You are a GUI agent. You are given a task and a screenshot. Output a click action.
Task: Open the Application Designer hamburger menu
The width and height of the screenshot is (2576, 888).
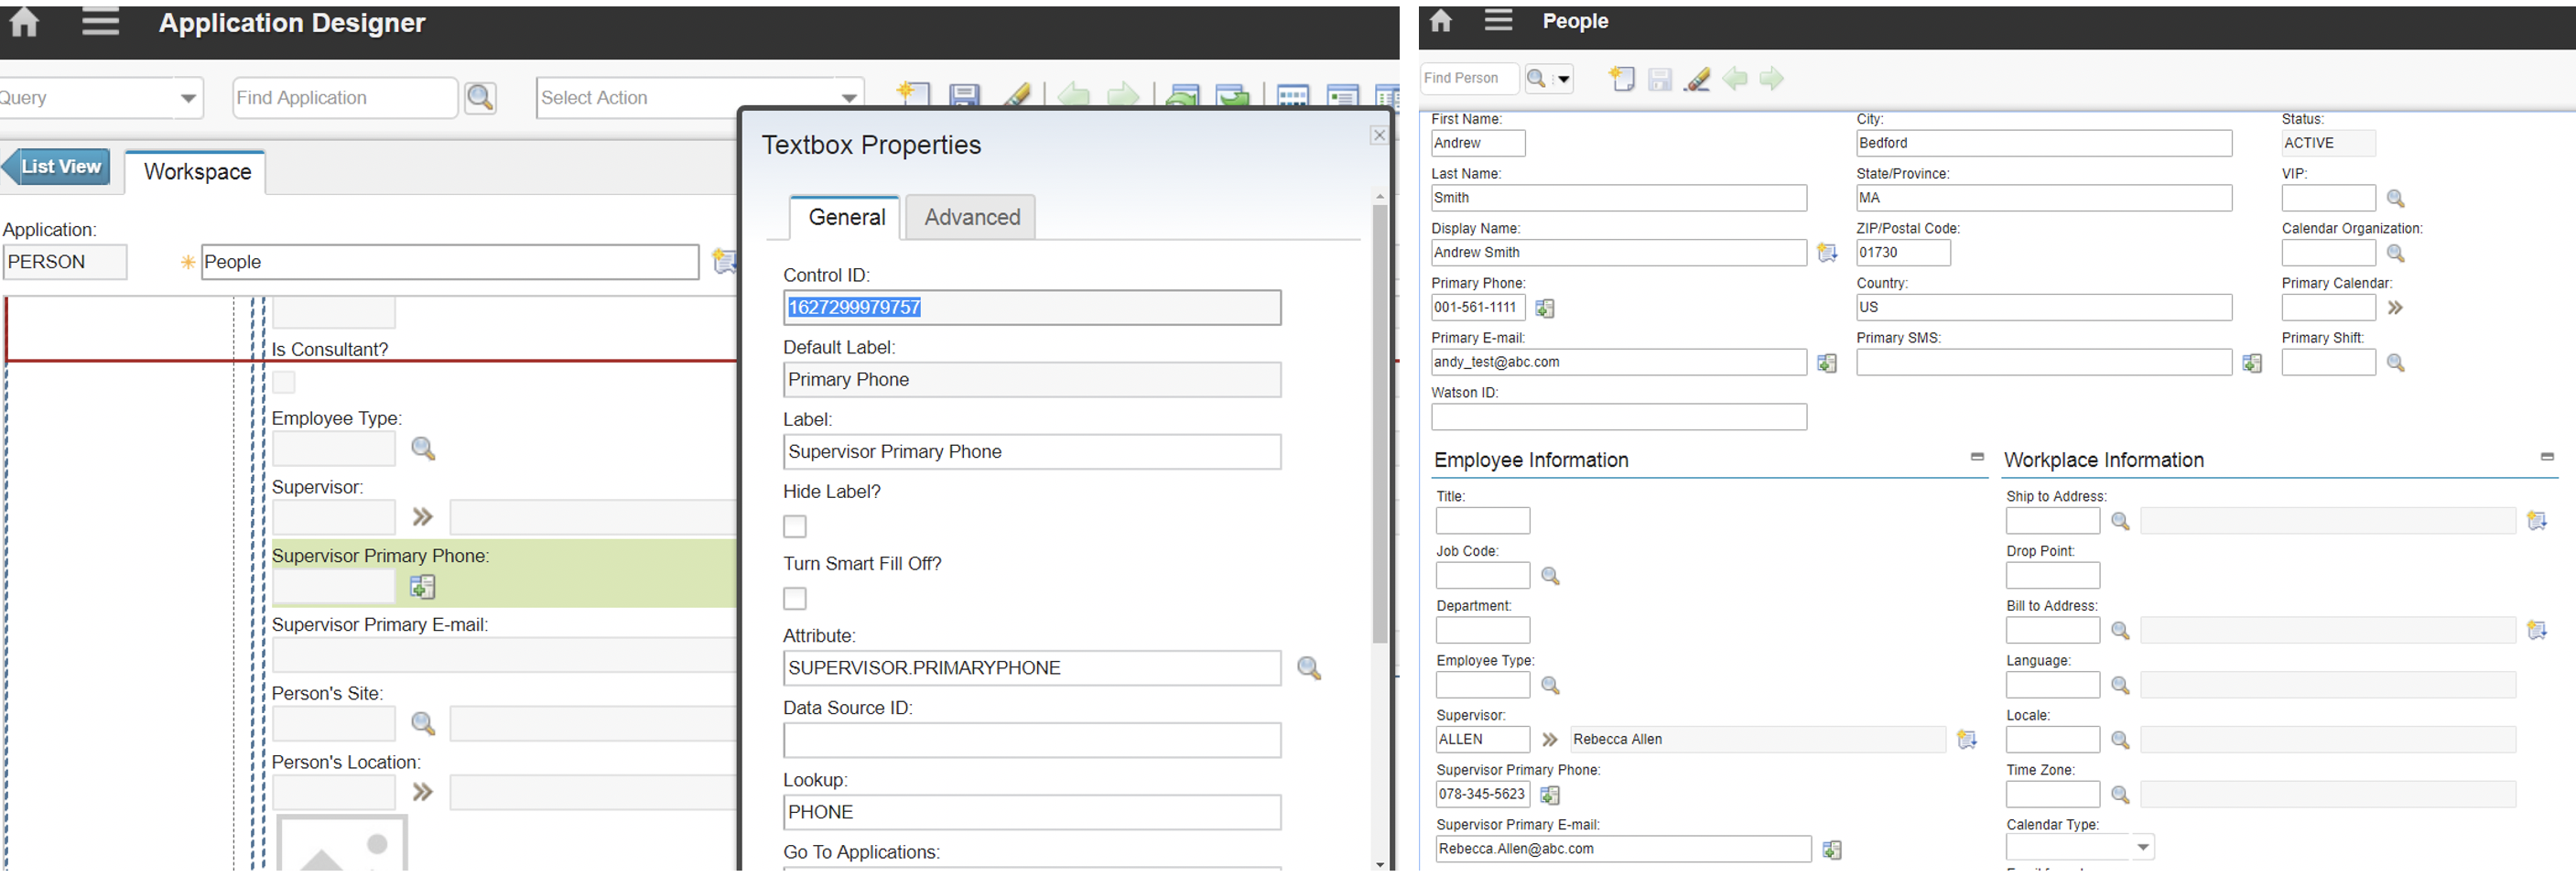click(x=100, y=22)
